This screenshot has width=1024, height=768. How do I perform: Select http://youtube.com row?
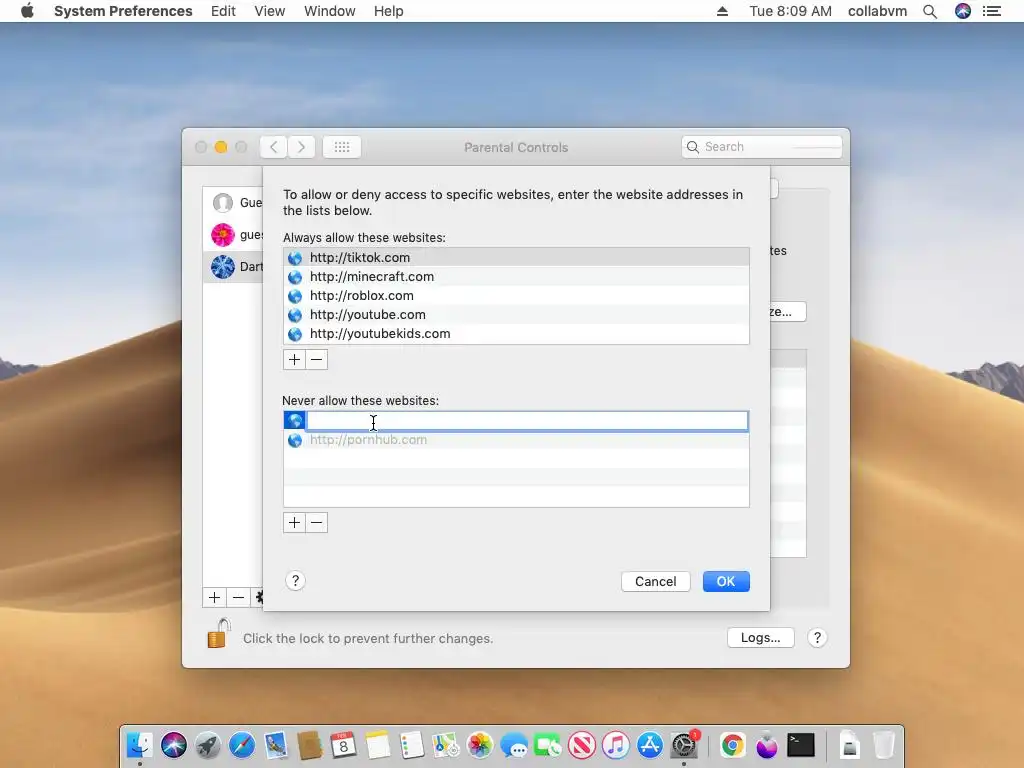[x=516, y=314]
